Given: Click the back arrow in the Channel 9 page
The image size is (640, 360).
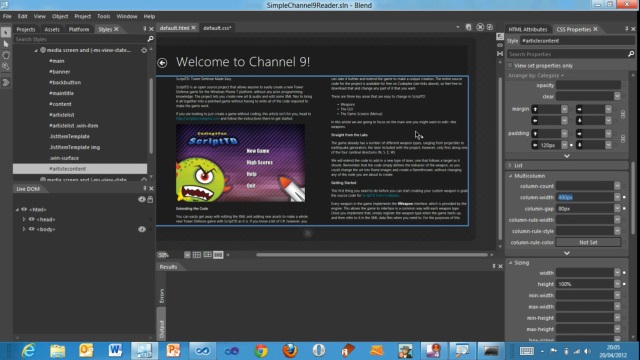Looking at the screenshot, I should pyautogui.click(x=162, y=62).
